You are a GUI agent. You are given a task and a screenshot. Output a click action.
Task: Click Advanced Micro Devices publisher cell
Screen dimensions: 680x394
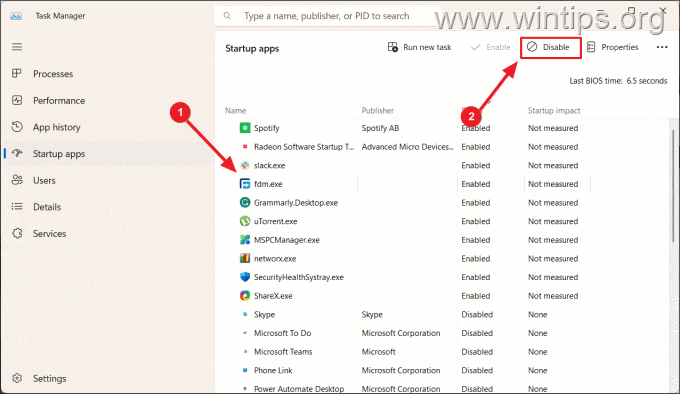pyautogui.click(x=407, y=147)
